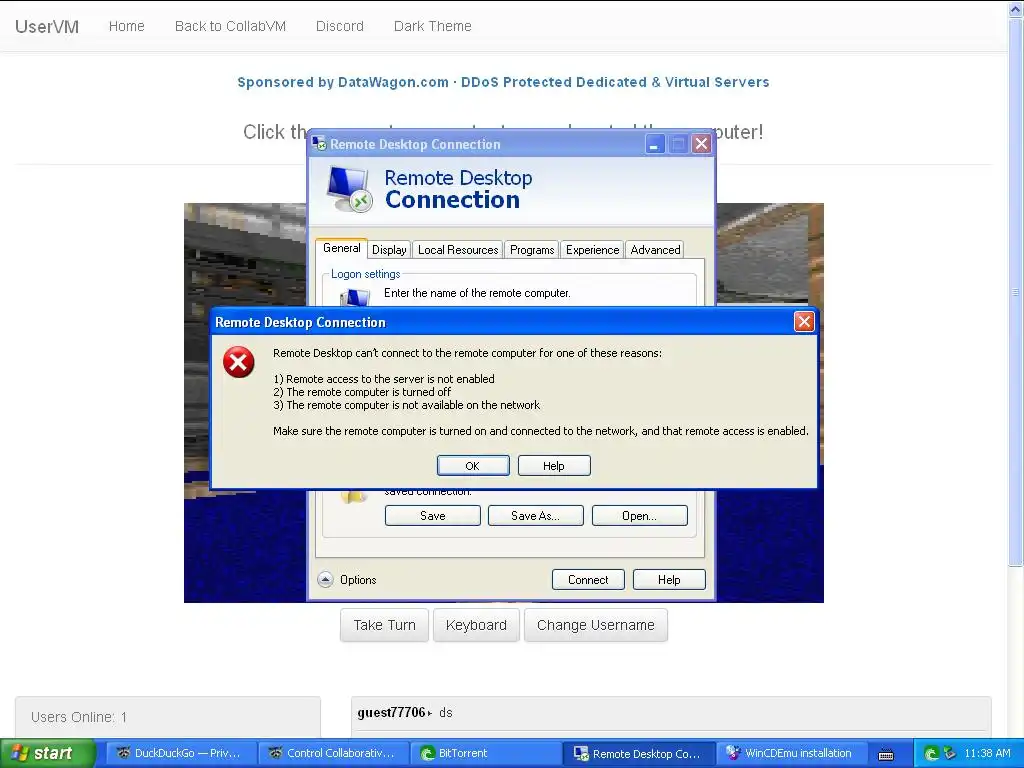Click the red error icon in dialog
This screenshot has height=768, width=1024.
click(x=238, y=362)
